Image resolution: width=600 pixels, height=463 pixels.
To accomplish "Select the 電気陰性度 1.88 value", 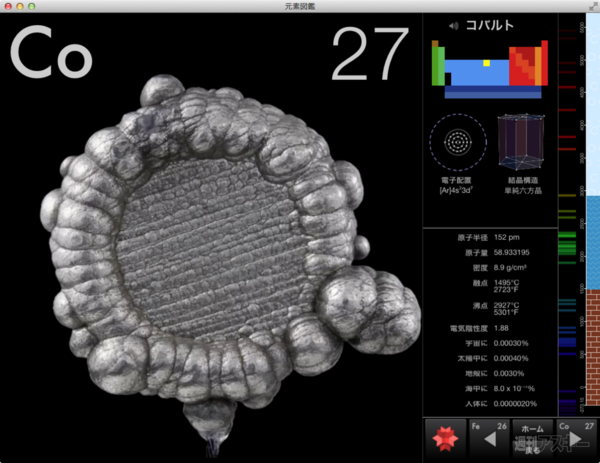I will tap(501, 328).
